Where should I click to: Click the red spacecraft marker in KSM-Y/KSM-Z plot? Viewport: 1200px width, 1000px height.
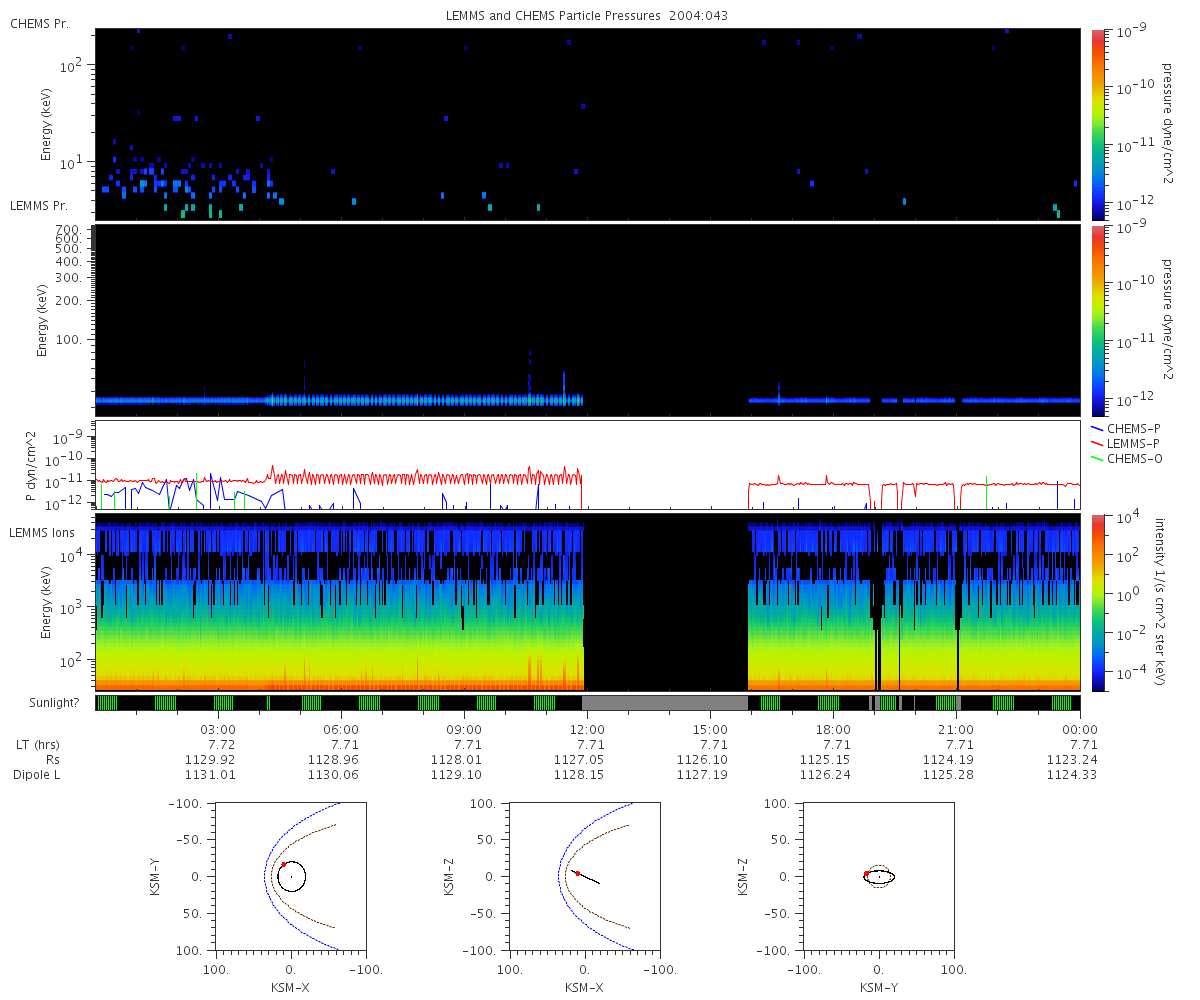pyautogui.click(x=866, y=873)
